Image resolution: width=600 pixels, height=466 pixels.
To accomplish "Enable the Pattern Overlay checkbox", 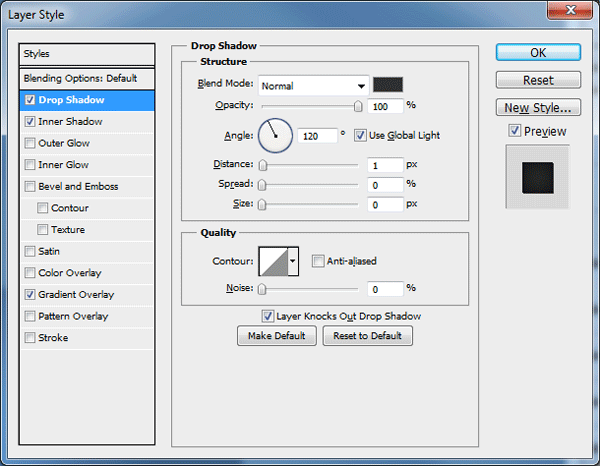I will coord(30,316).
